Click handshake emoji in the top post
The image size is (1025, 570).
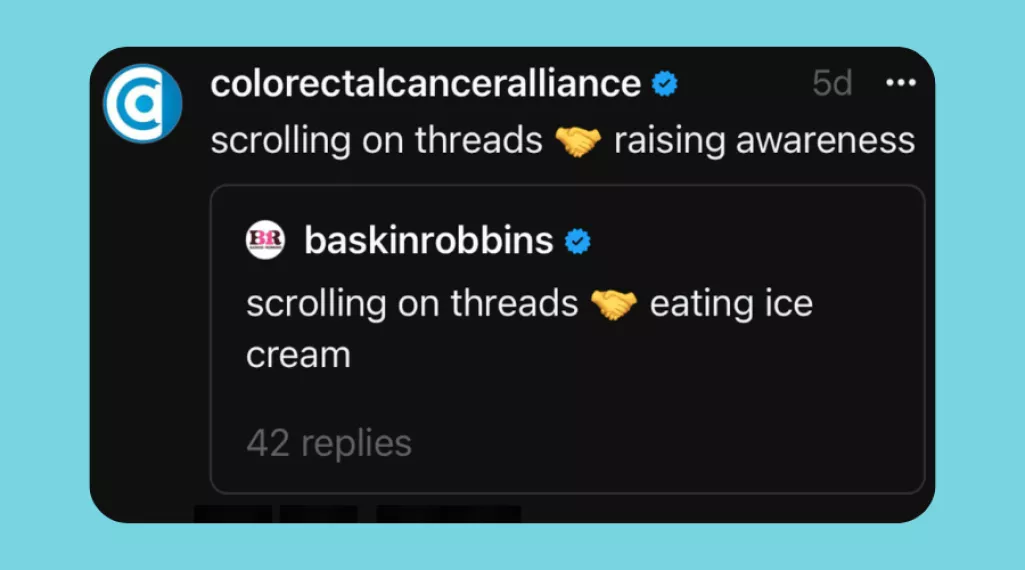click(578, 141)
